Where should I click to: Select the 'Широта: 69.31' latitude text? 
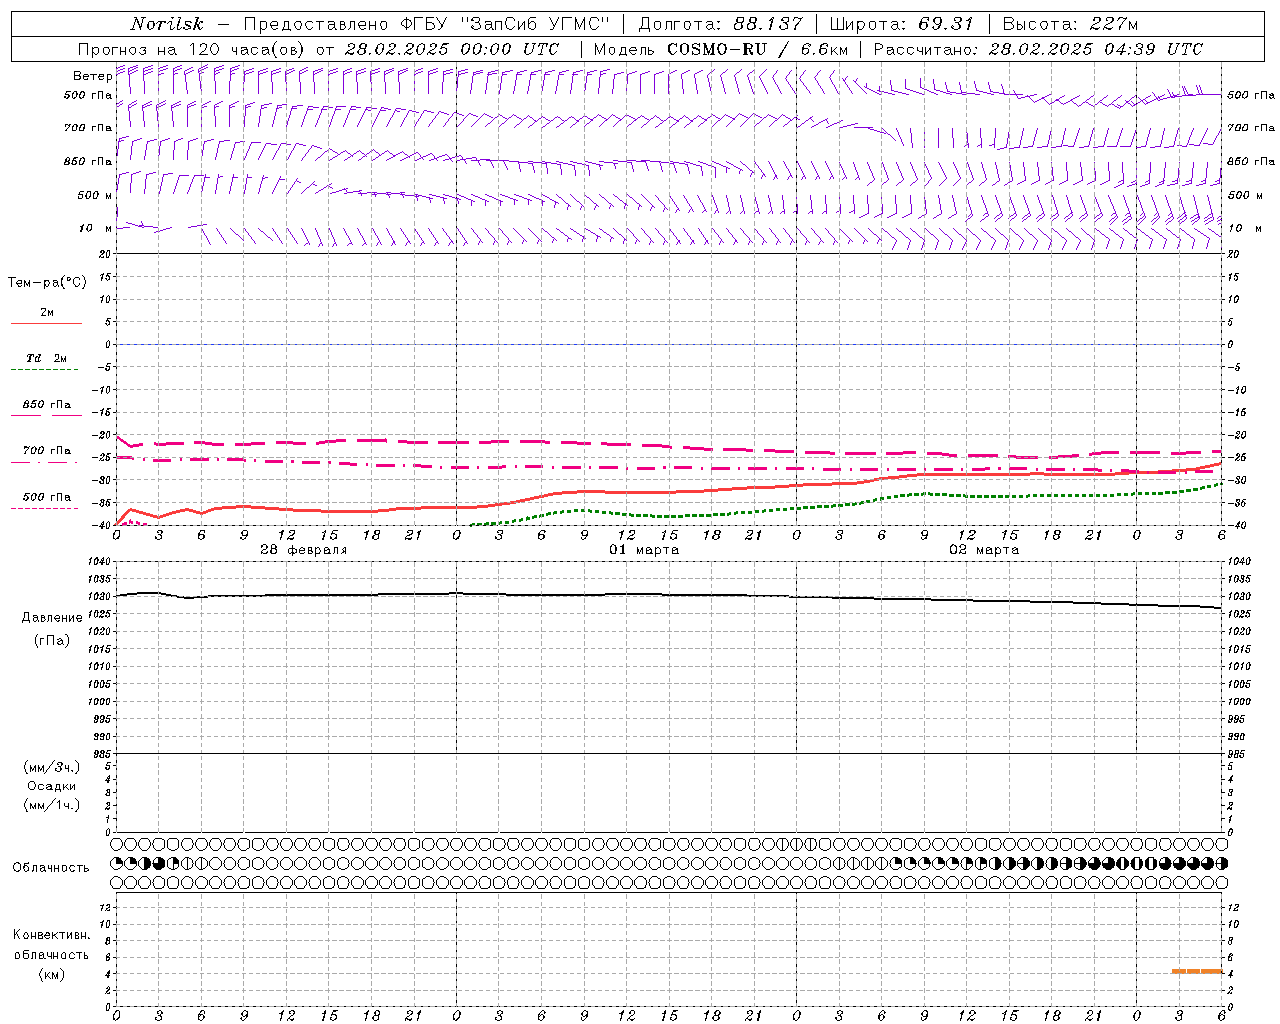pyautogui.click(x=902, y=24)
